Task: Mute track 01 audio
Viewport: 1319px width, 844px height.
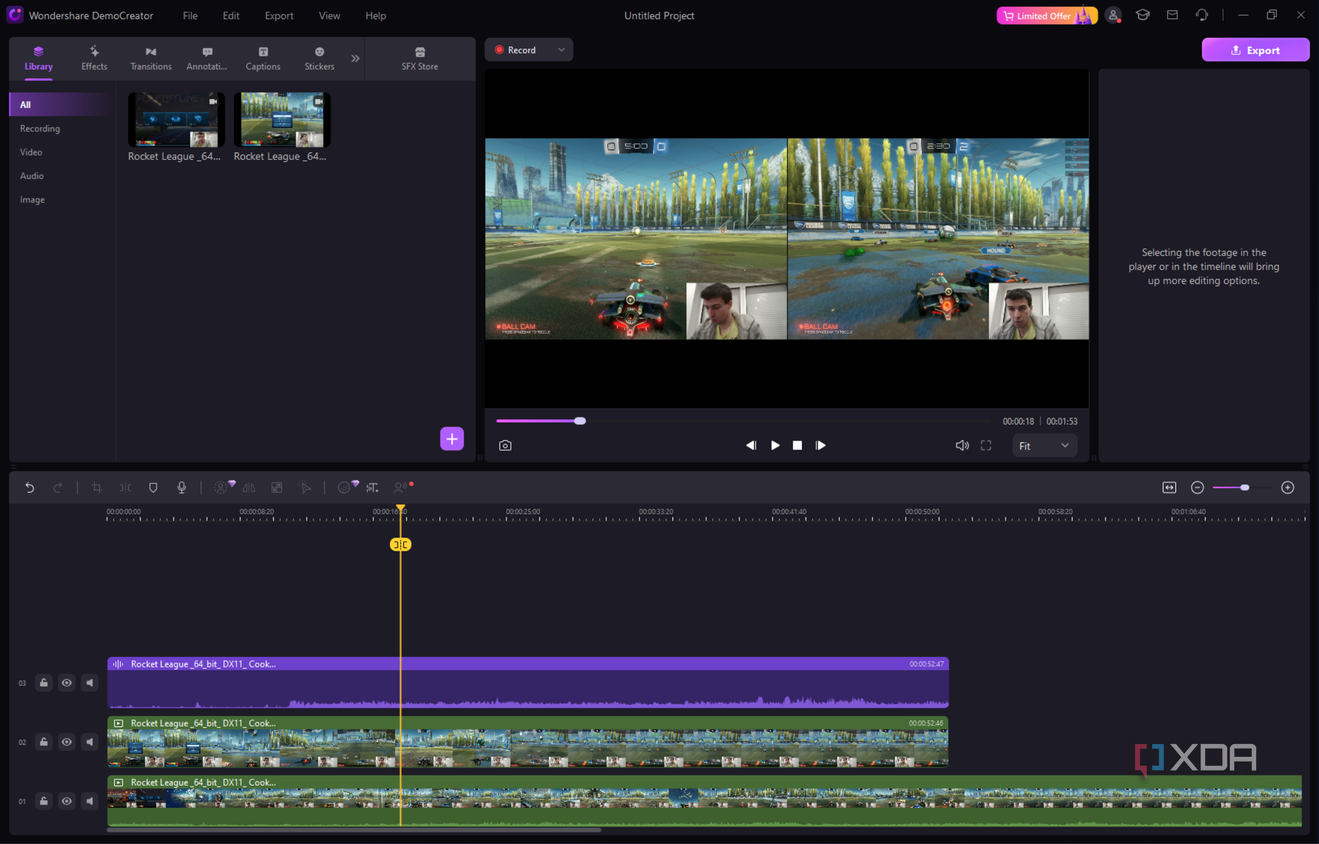Action: [x=90, y=801]
